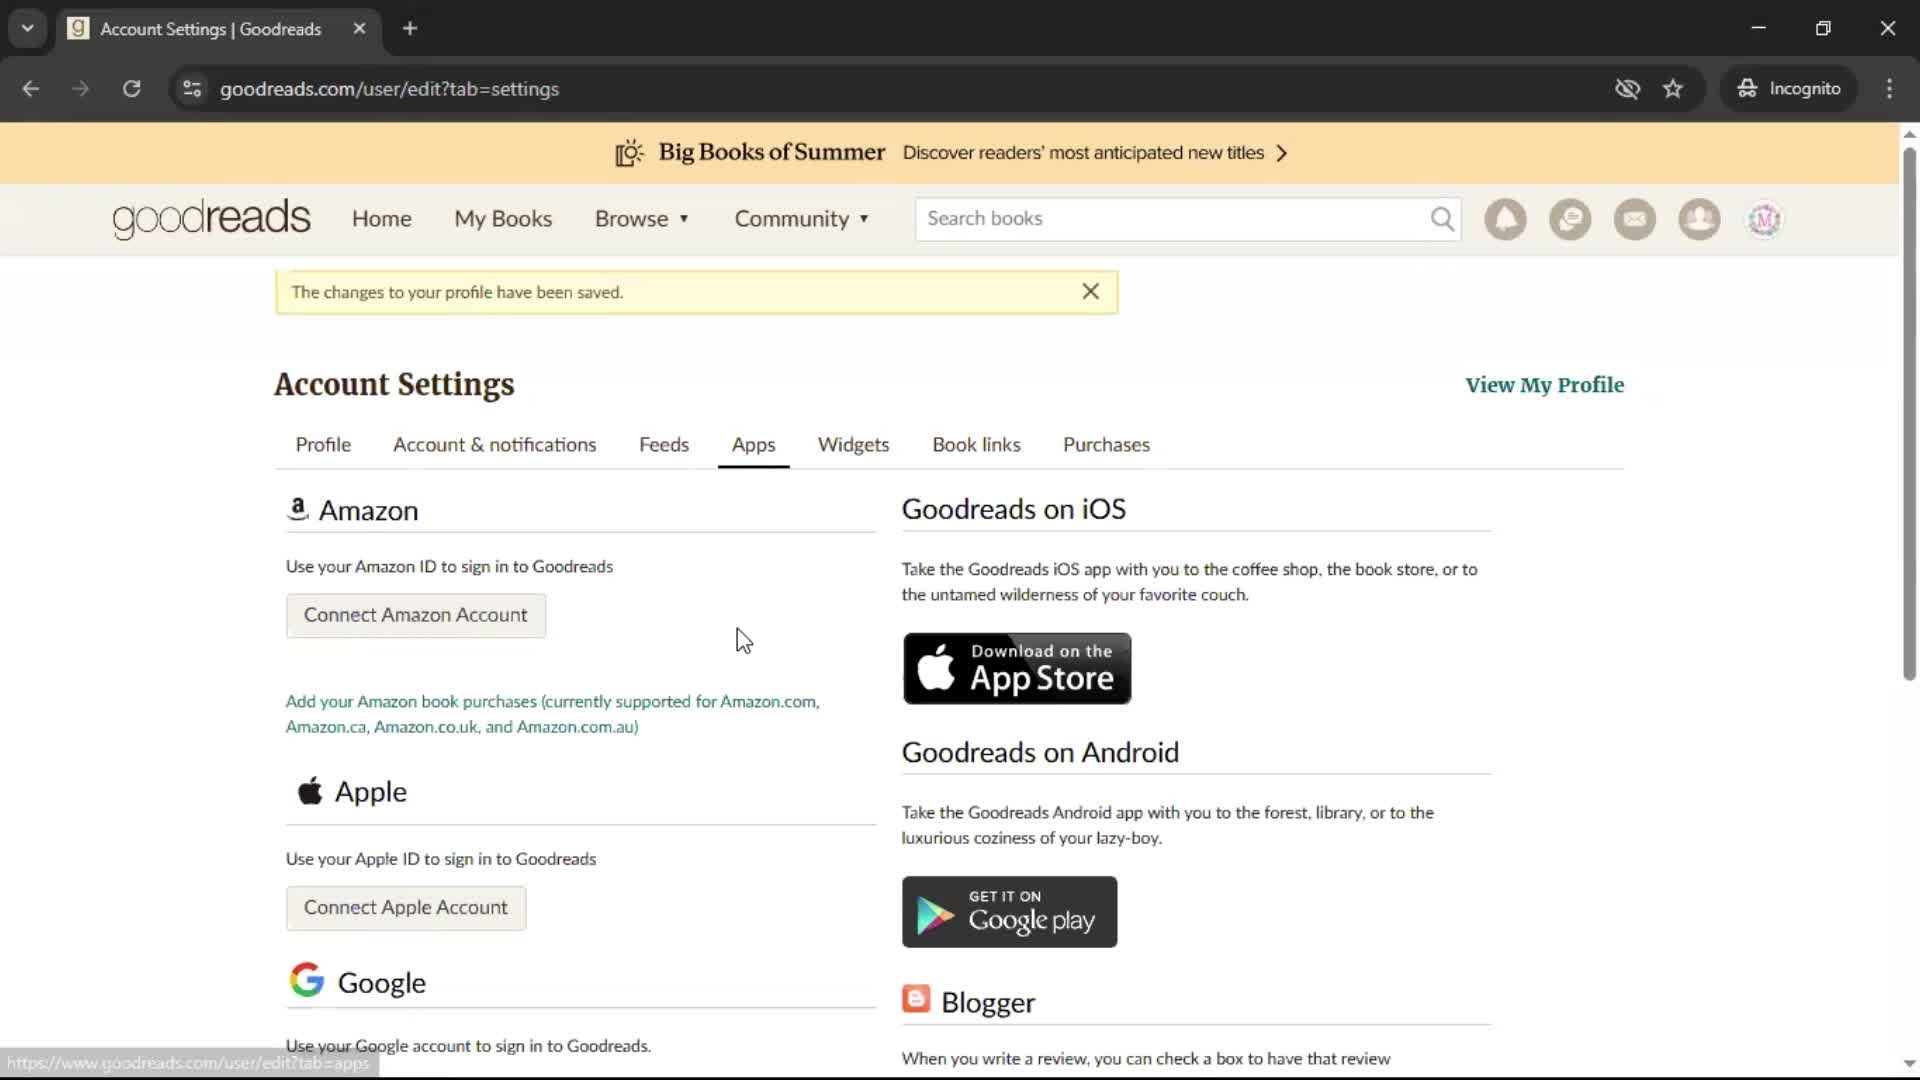Open the friends icon in header
1920x1080 pixels.
click(x=1699, y=219)
